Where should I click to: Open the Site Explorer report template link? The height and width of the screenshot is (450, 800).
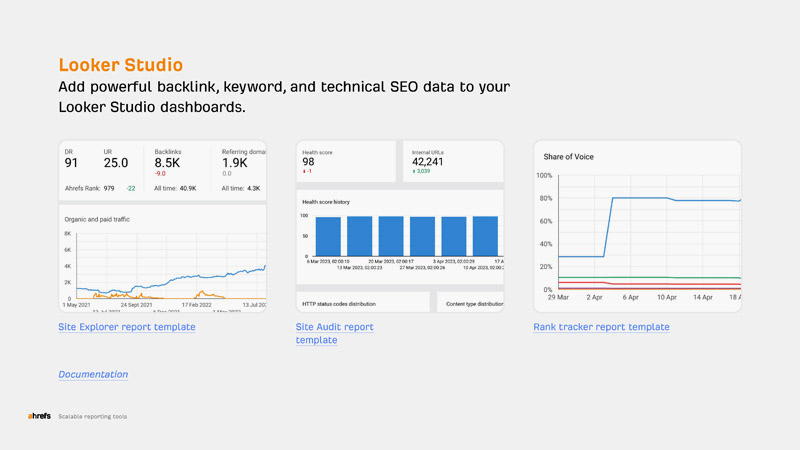(127, 327)
